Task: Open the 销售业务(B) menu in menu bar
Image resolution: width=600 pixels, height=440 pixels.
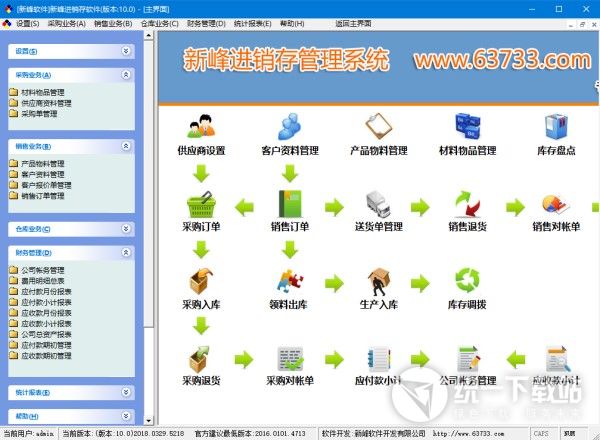Action: (x=113, y=24)
